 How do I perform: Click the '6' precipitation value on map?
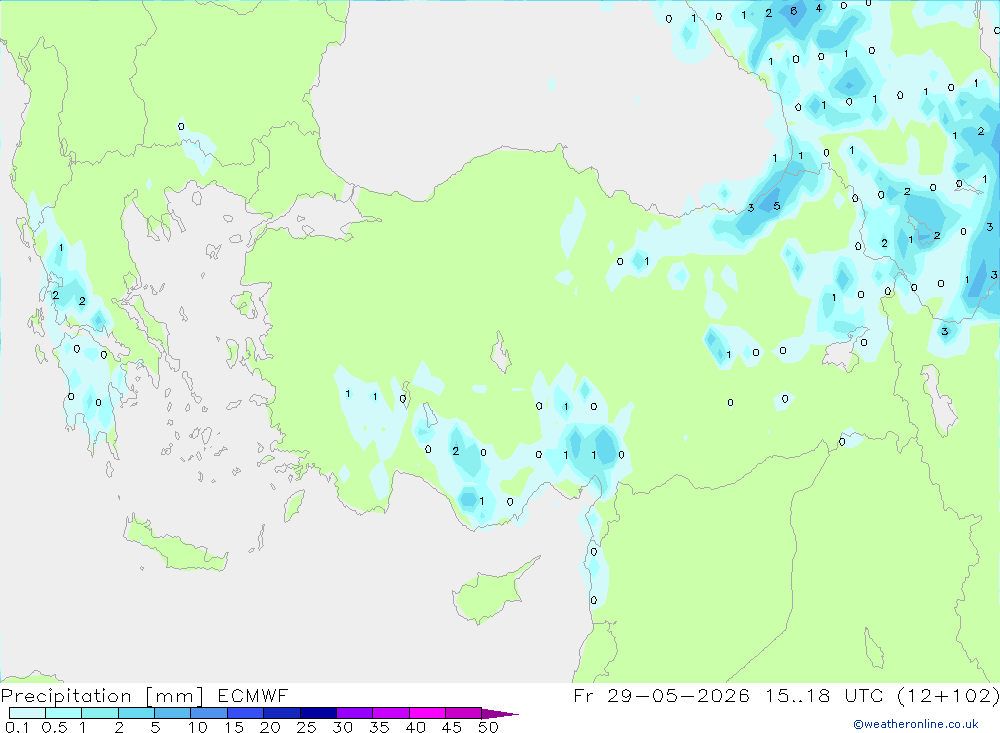click(793, 11)
